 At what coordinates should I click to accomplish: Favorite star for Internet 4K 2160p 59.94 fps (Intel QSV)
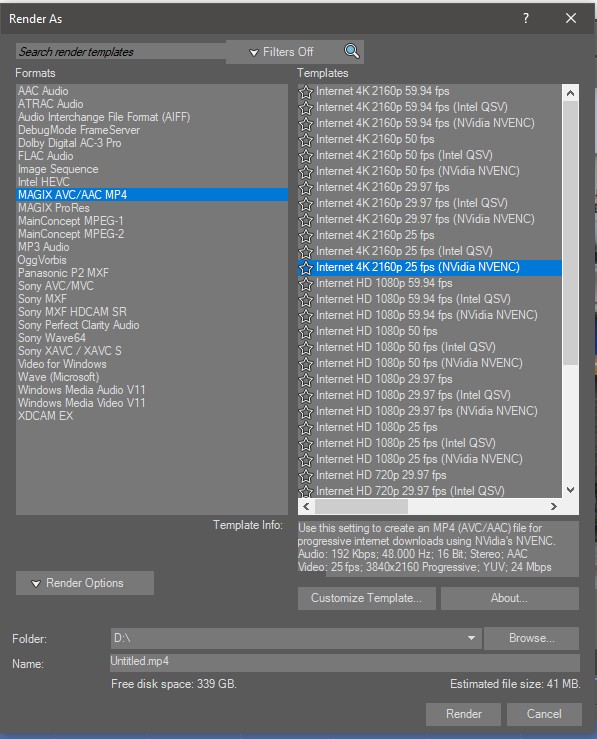click(x=306, y=108)
